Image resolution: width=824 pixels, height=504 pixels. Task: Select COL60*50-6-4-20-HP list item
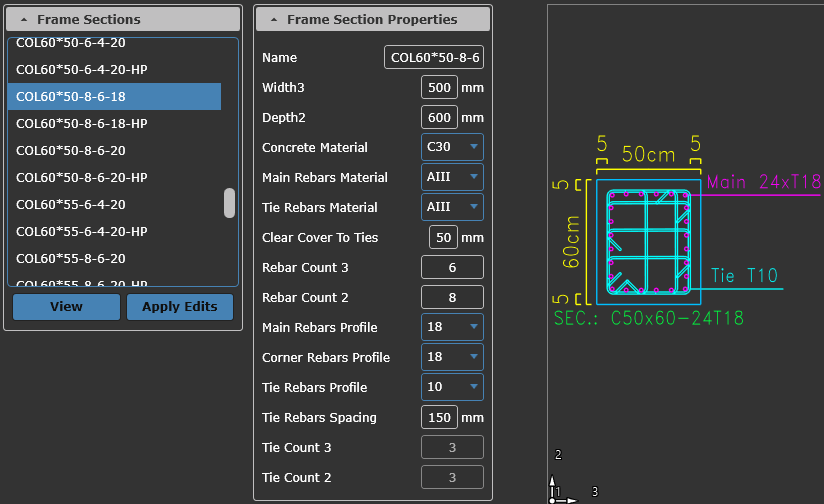tap(82, 69)
